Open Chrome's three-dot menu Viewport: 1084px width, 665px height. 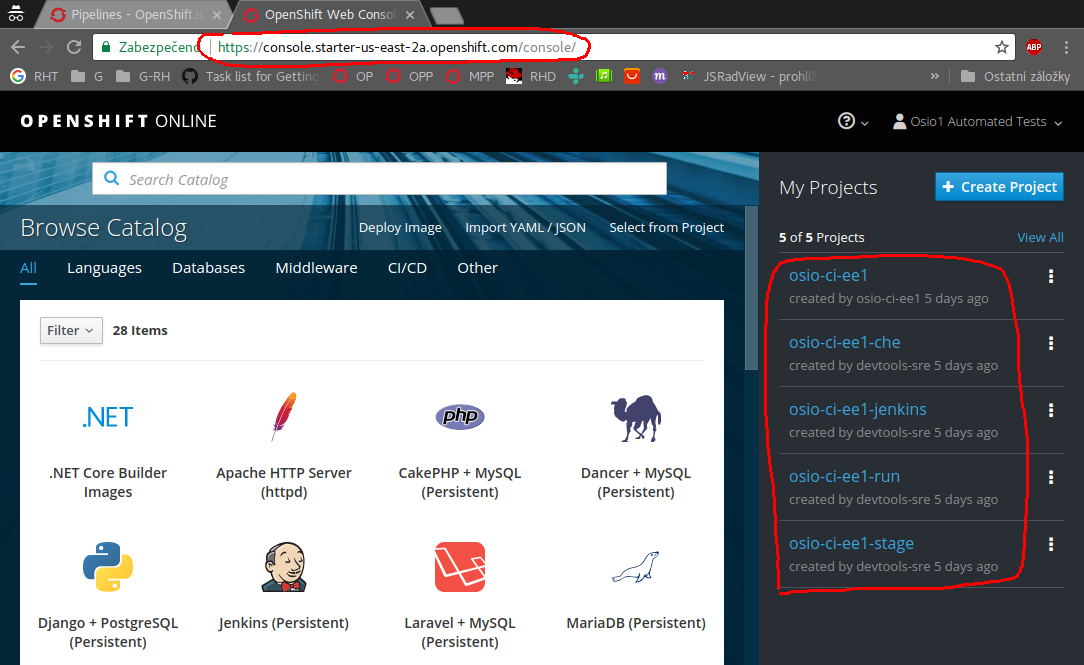click(1066, 47)
